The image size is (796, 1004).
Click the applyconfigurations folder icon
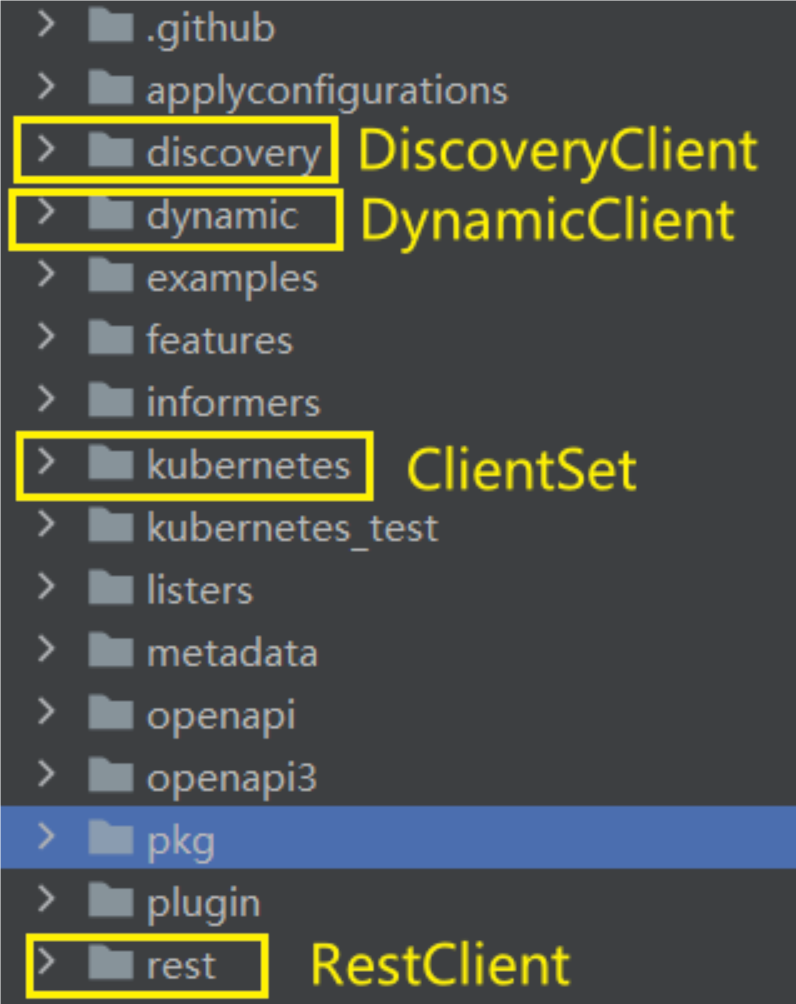[110, 89]
